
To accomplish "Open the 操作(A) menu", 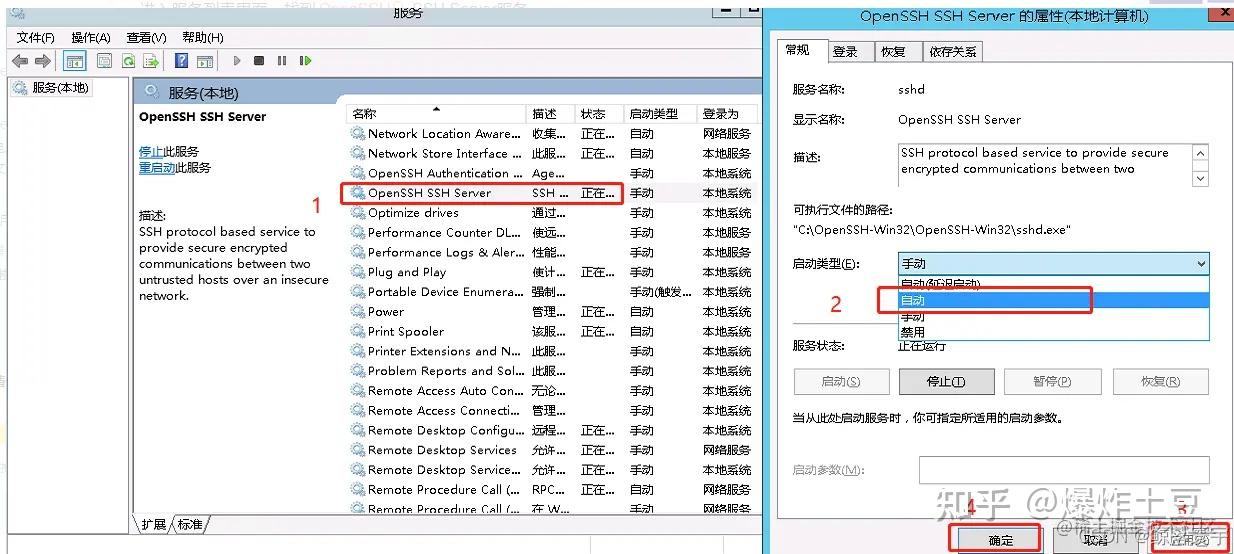I will 91,37.
